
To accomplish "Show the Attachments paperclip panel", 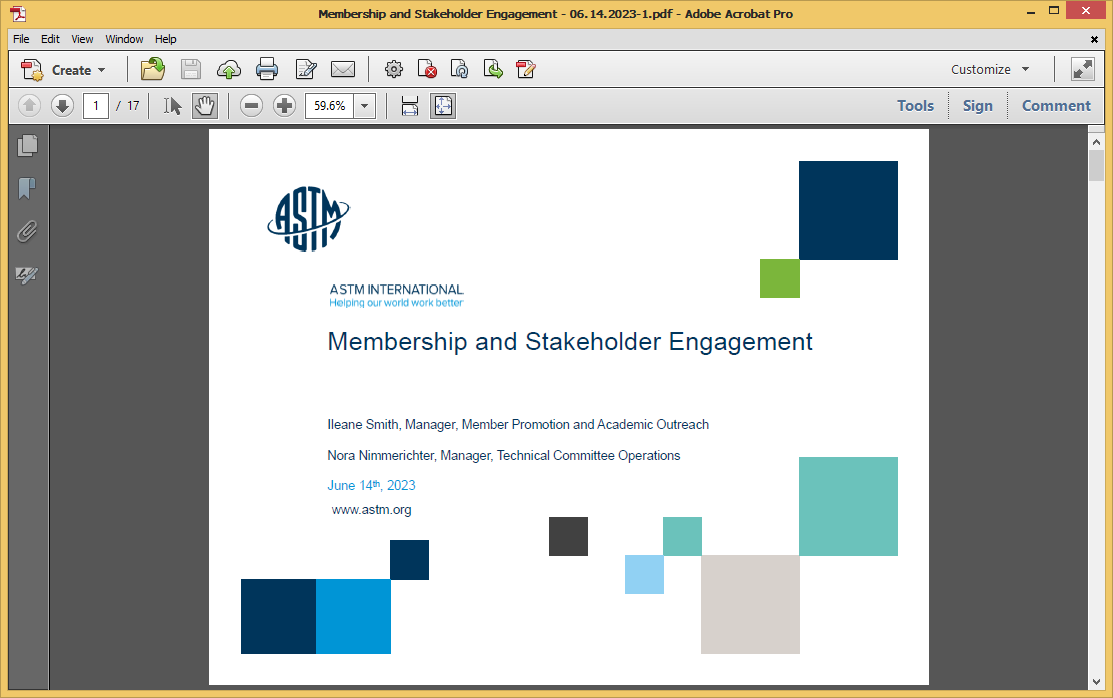I will (28, 231).
